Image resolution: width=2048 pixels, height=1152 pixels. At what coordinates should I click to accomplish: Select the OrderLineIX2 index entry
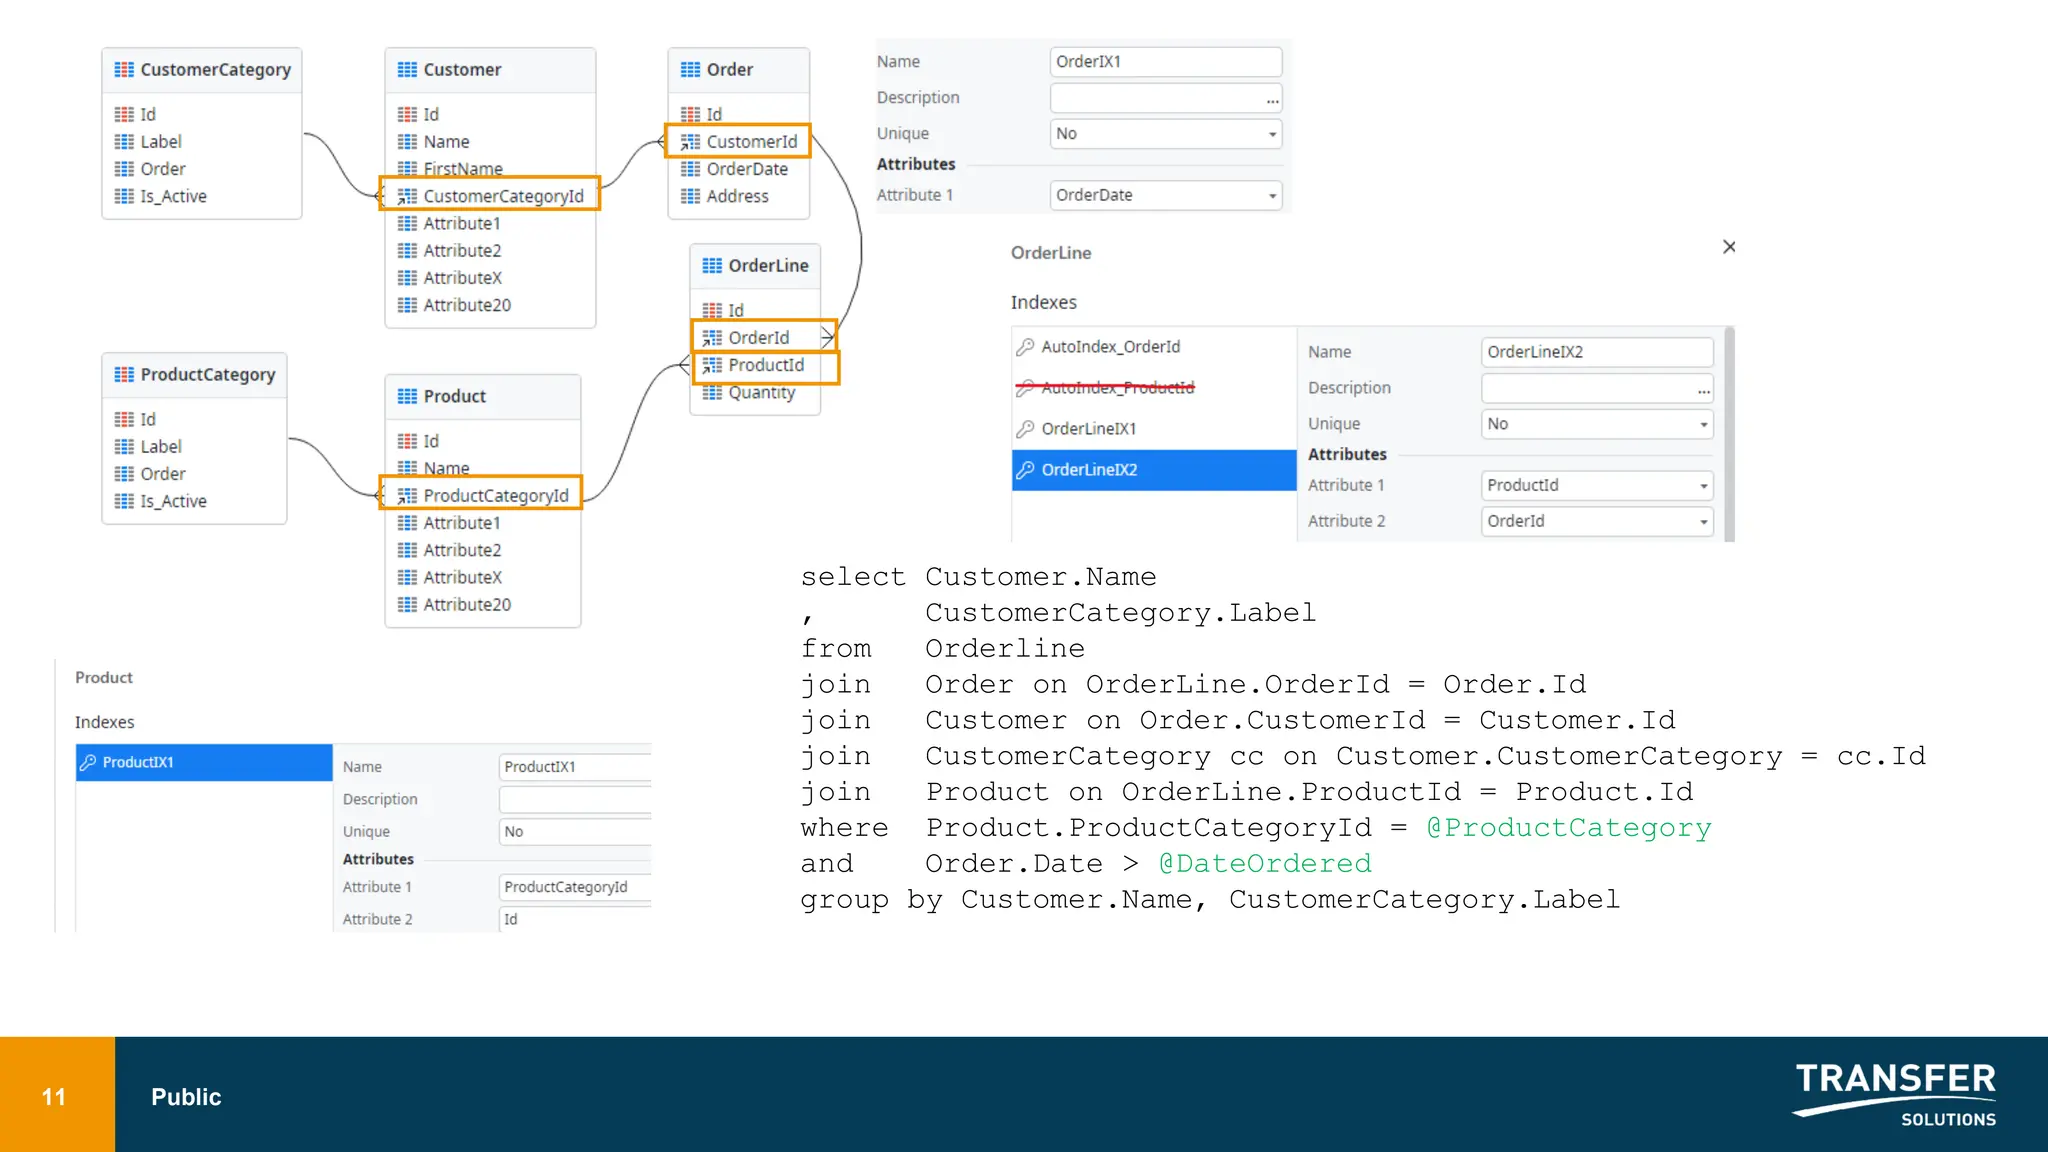[1153, 470]
